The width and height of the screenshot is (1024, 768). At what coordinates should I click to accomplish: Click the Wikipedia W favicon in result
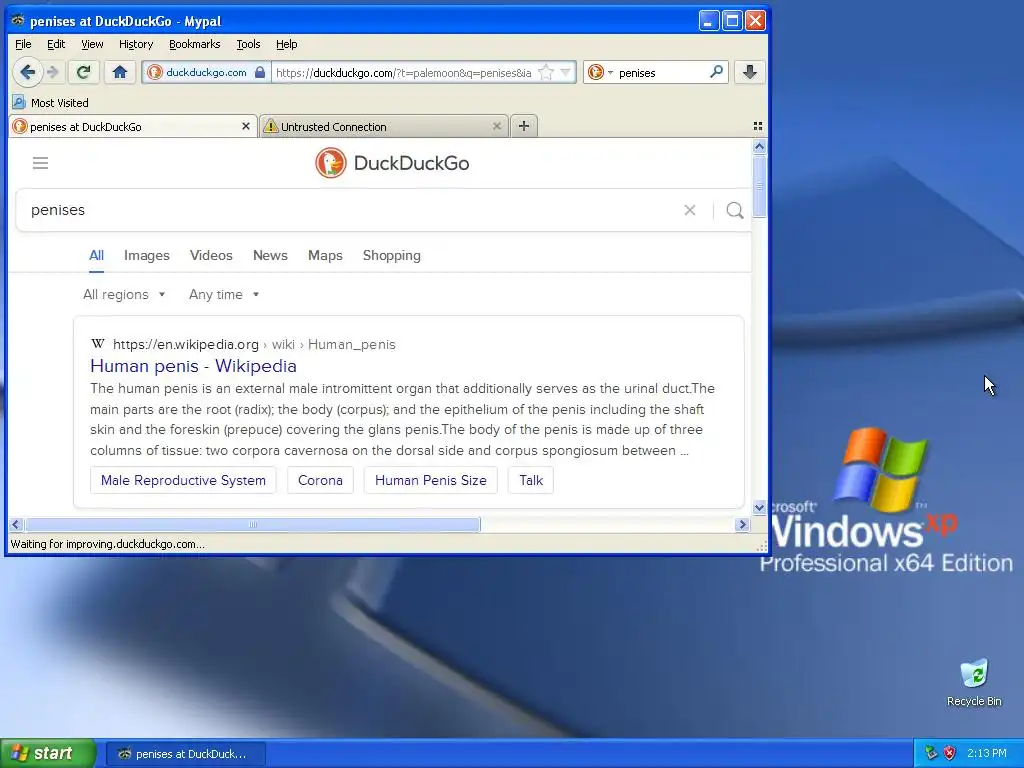(98, 344)
